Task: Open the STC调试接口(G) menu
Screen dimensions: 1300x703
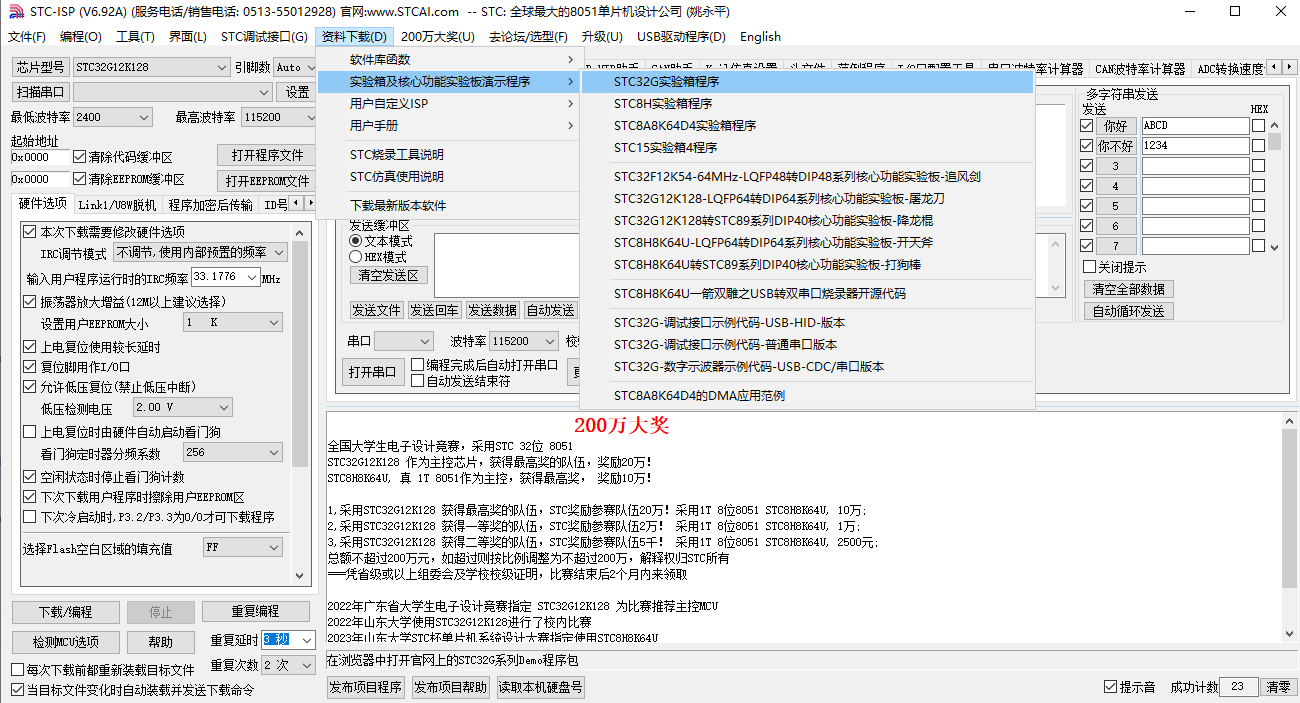Action: 264,37
